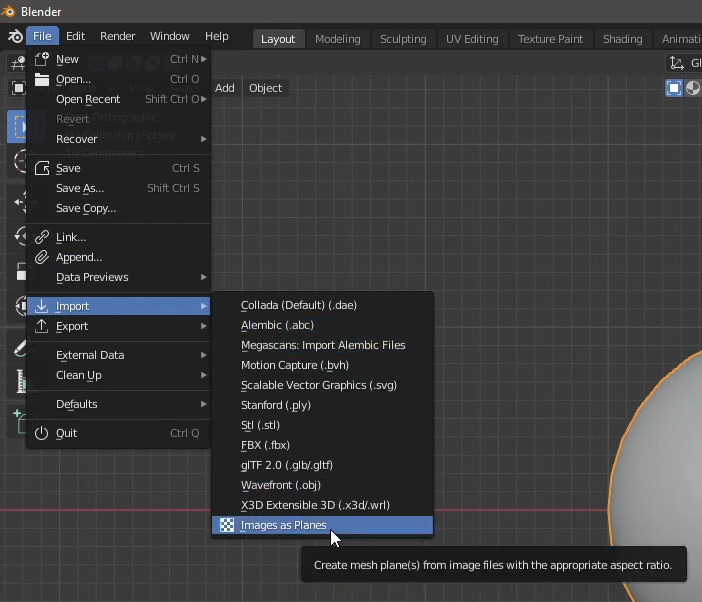Select X3D Extensible 3D import option
This screenshot has width=702, height=602.
tap(322, 505)
